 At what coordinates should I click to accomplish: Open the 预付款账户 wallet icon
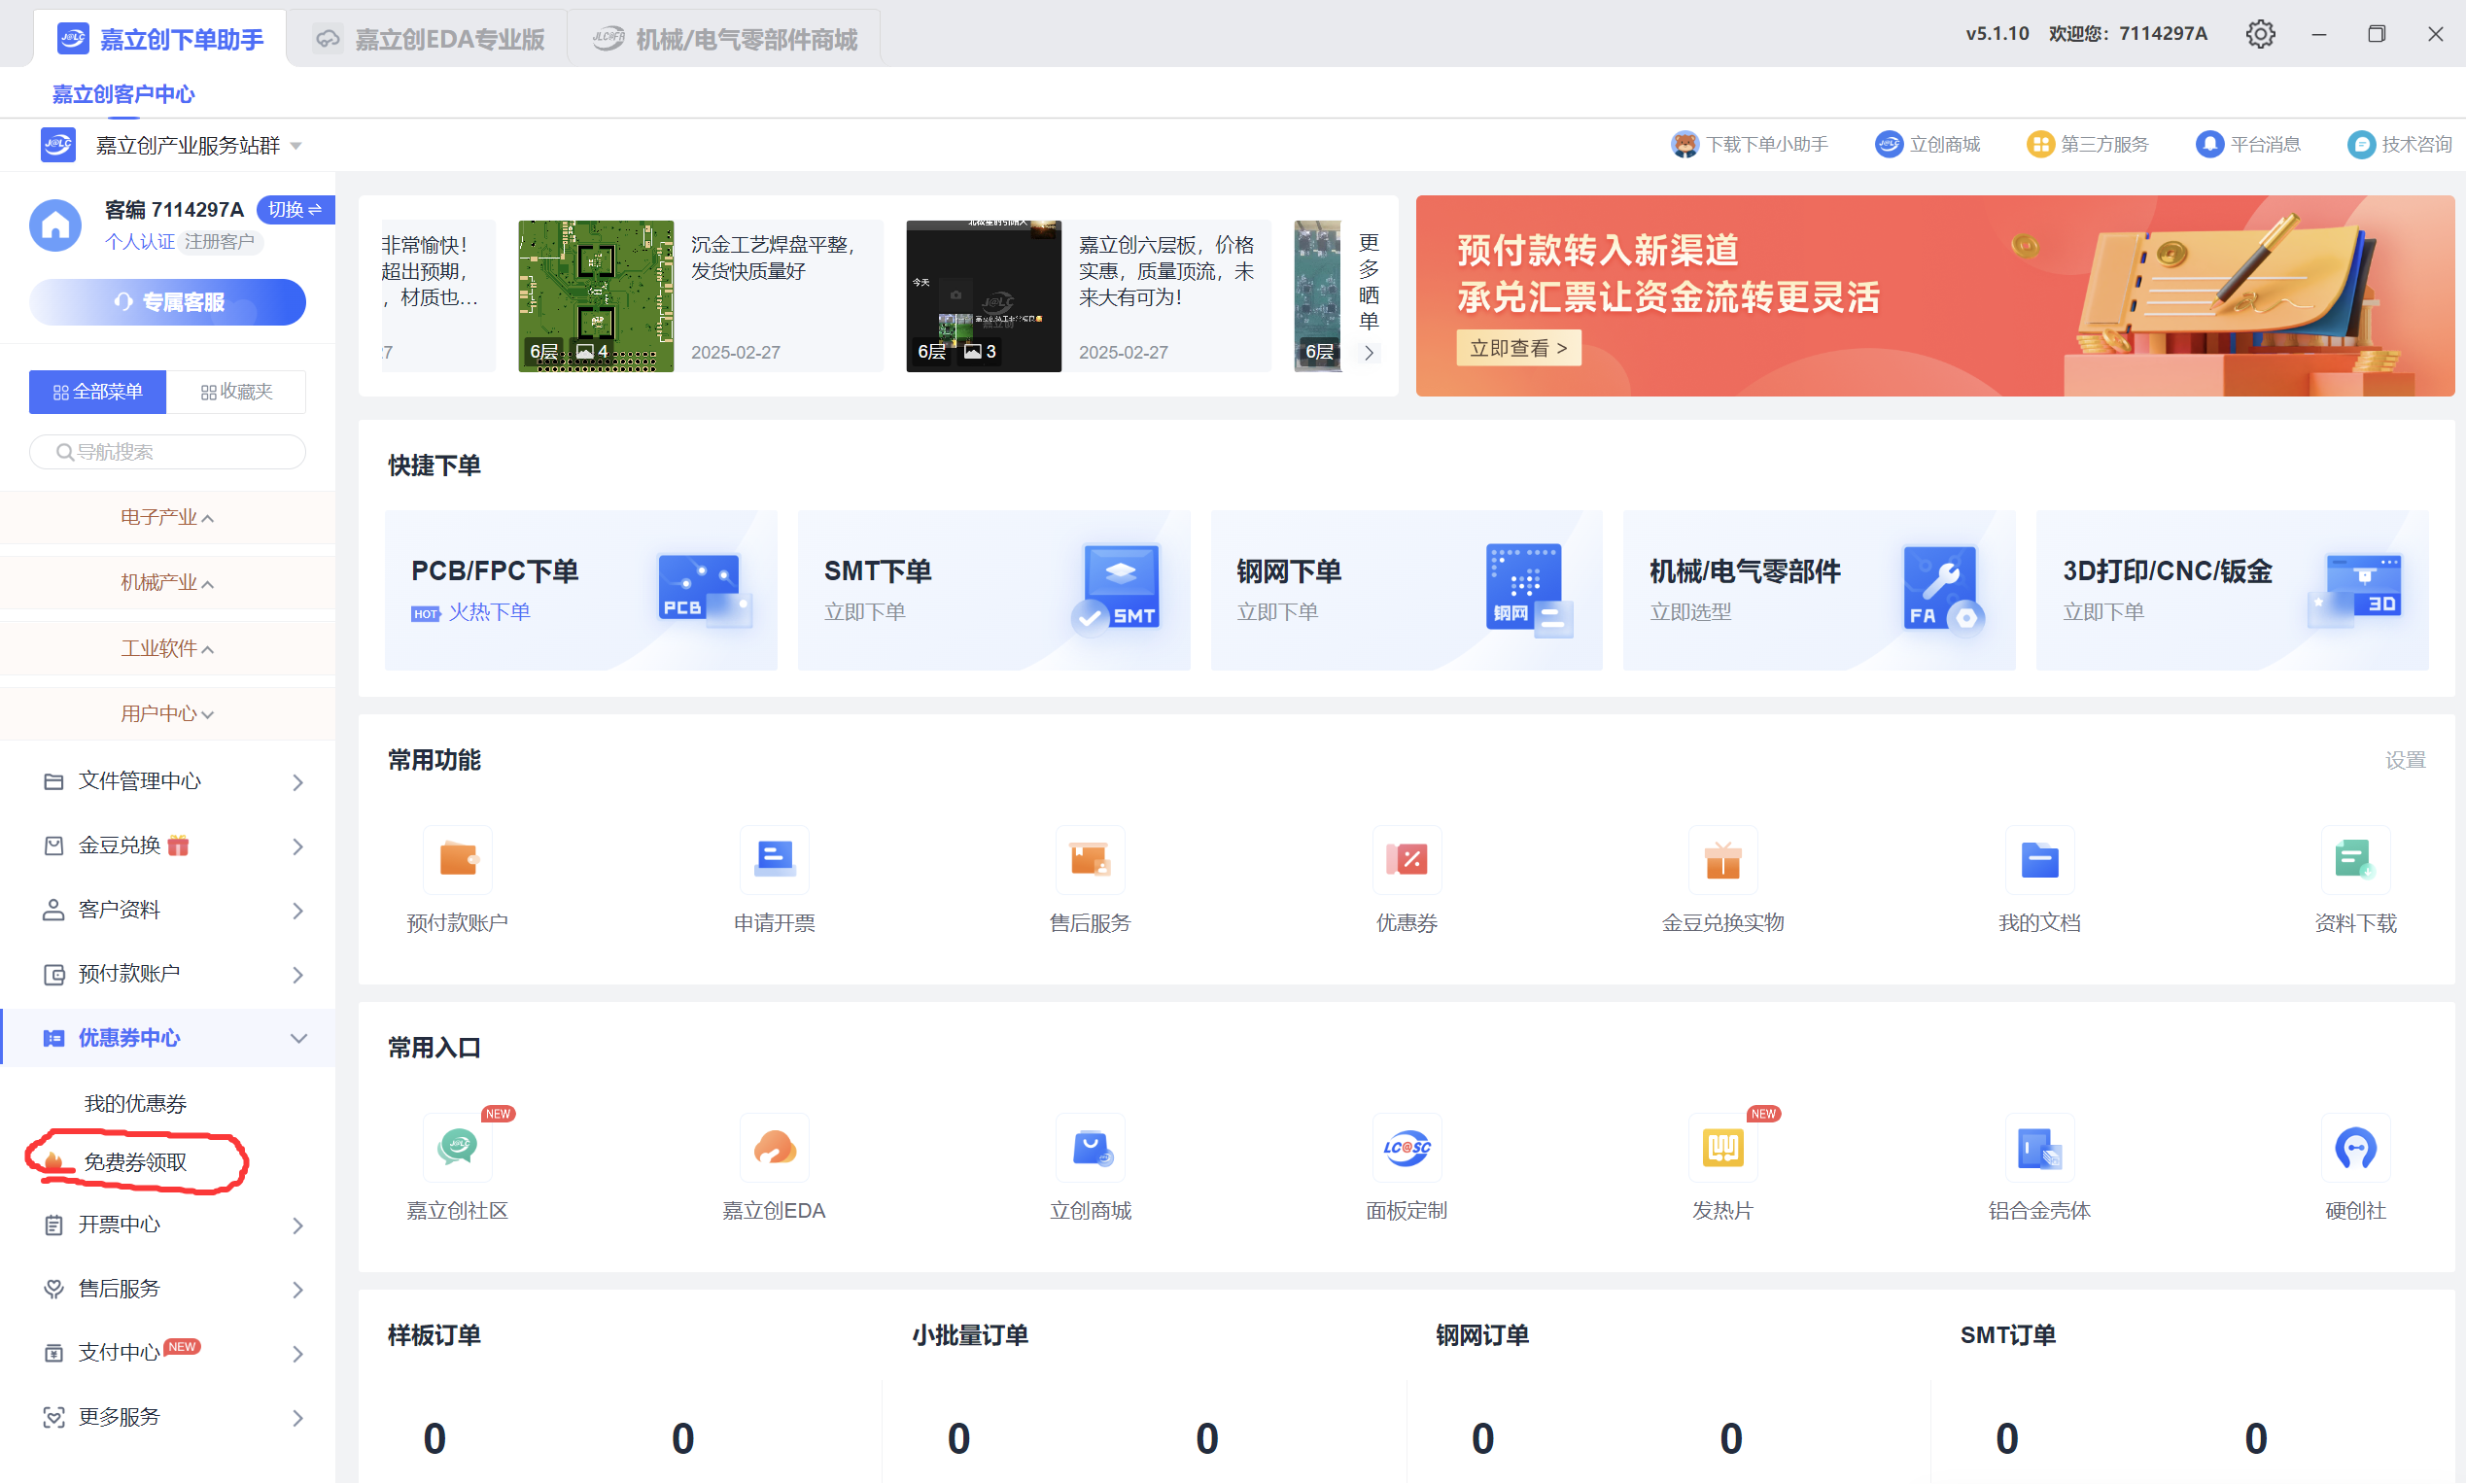[x=457, y=859]
